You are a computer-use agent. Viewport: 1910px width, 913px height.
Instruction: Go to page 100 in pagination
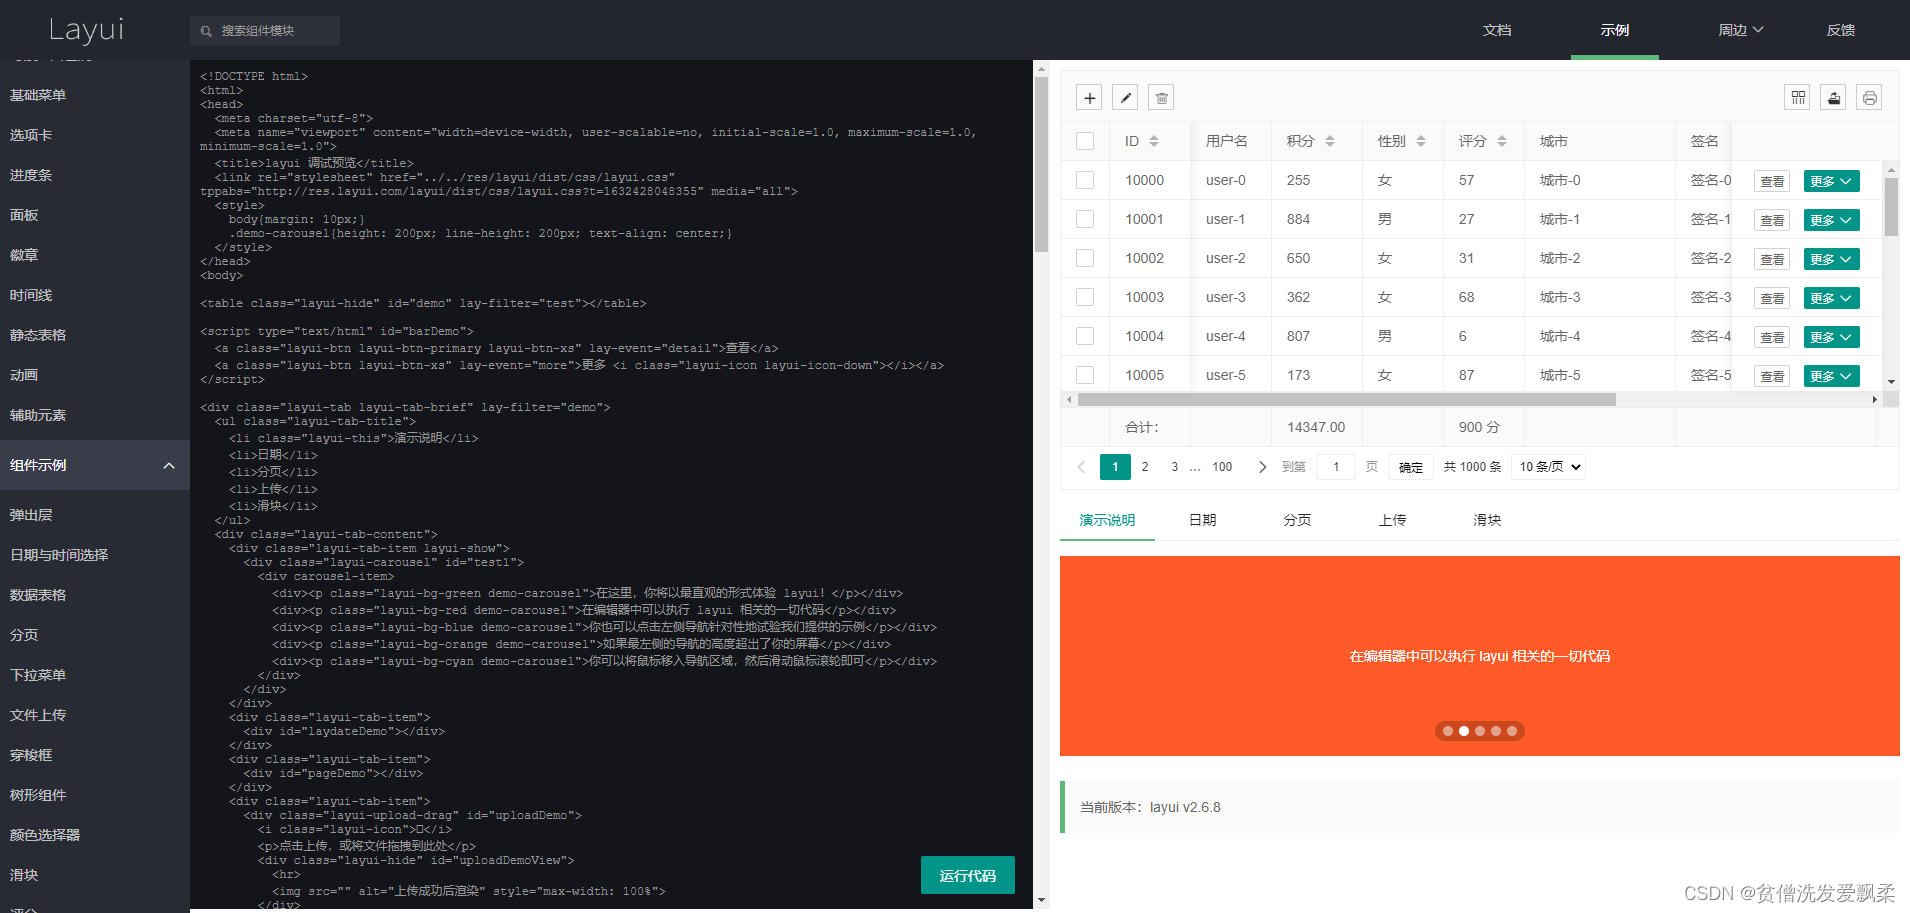[x=1222, y=467]
